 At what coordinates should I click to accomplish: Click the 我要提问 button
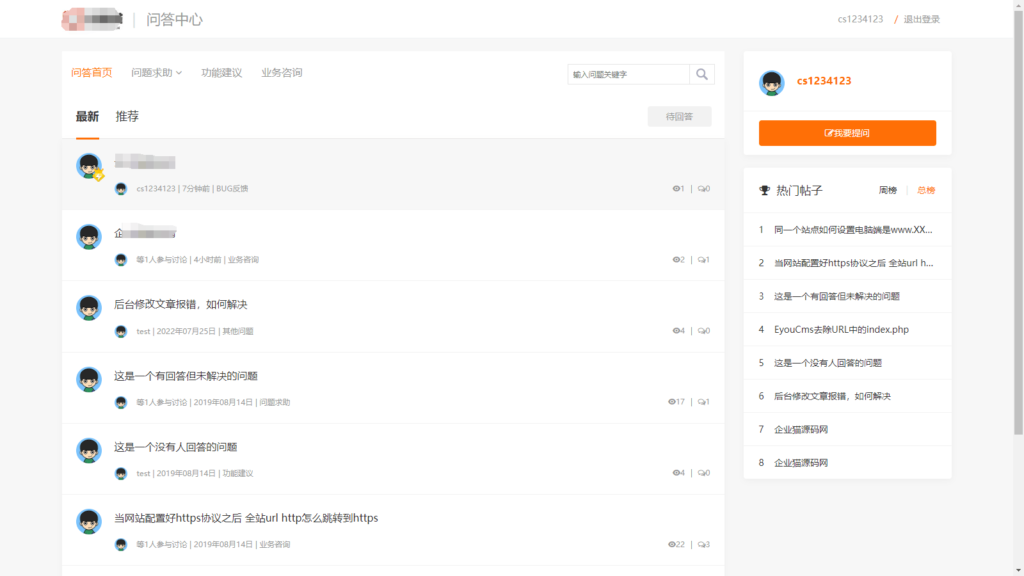pyautogui.click(x=847, y=132)
